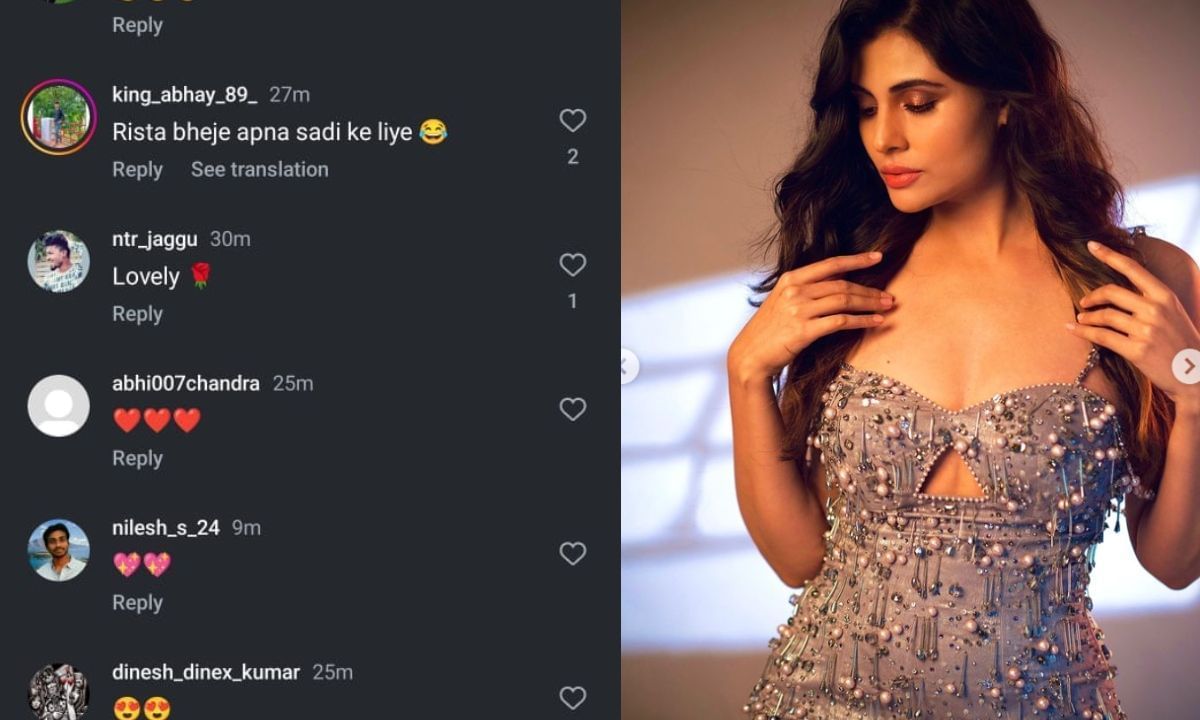The height and width of the screenshot is (720, 1200).
Task: Open king_abhay_89_ profile picture
Action: click(58, 117)
